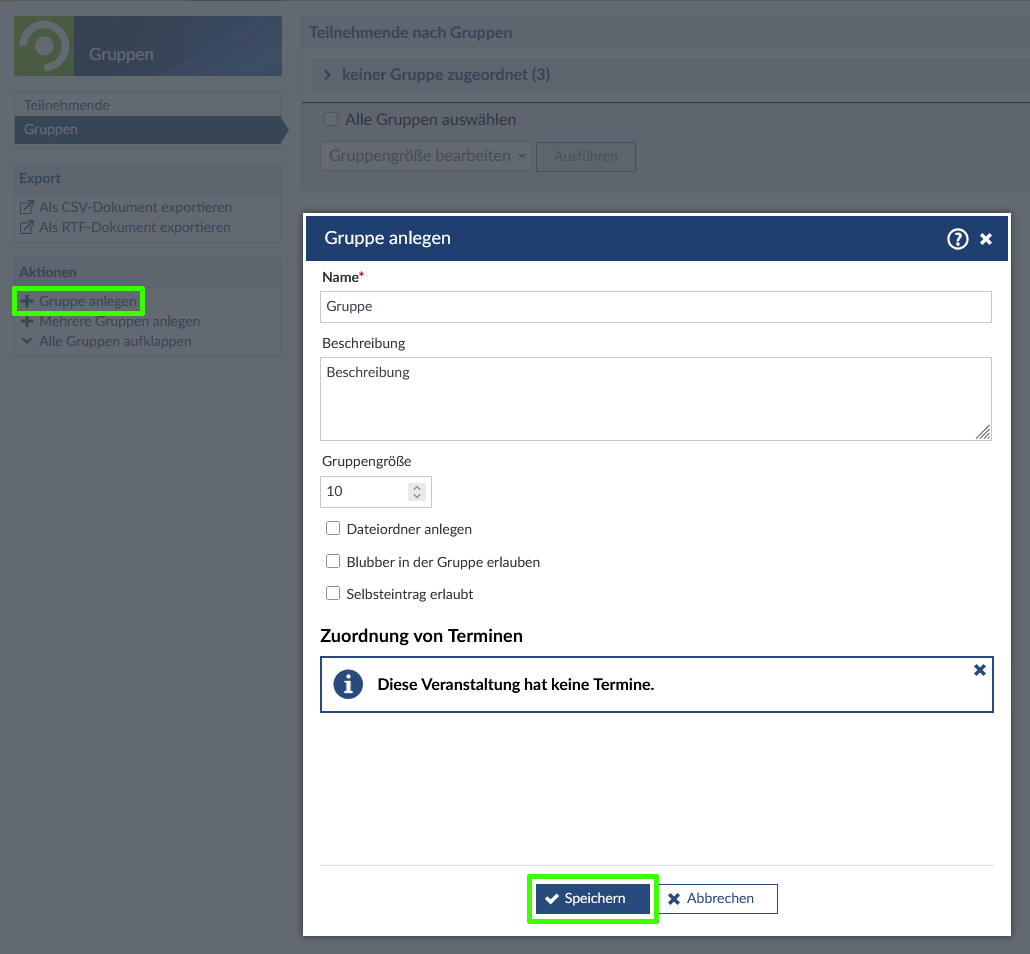Select the Gruppen sidebar tab
1030x954 pixels.
click(51, 129)
